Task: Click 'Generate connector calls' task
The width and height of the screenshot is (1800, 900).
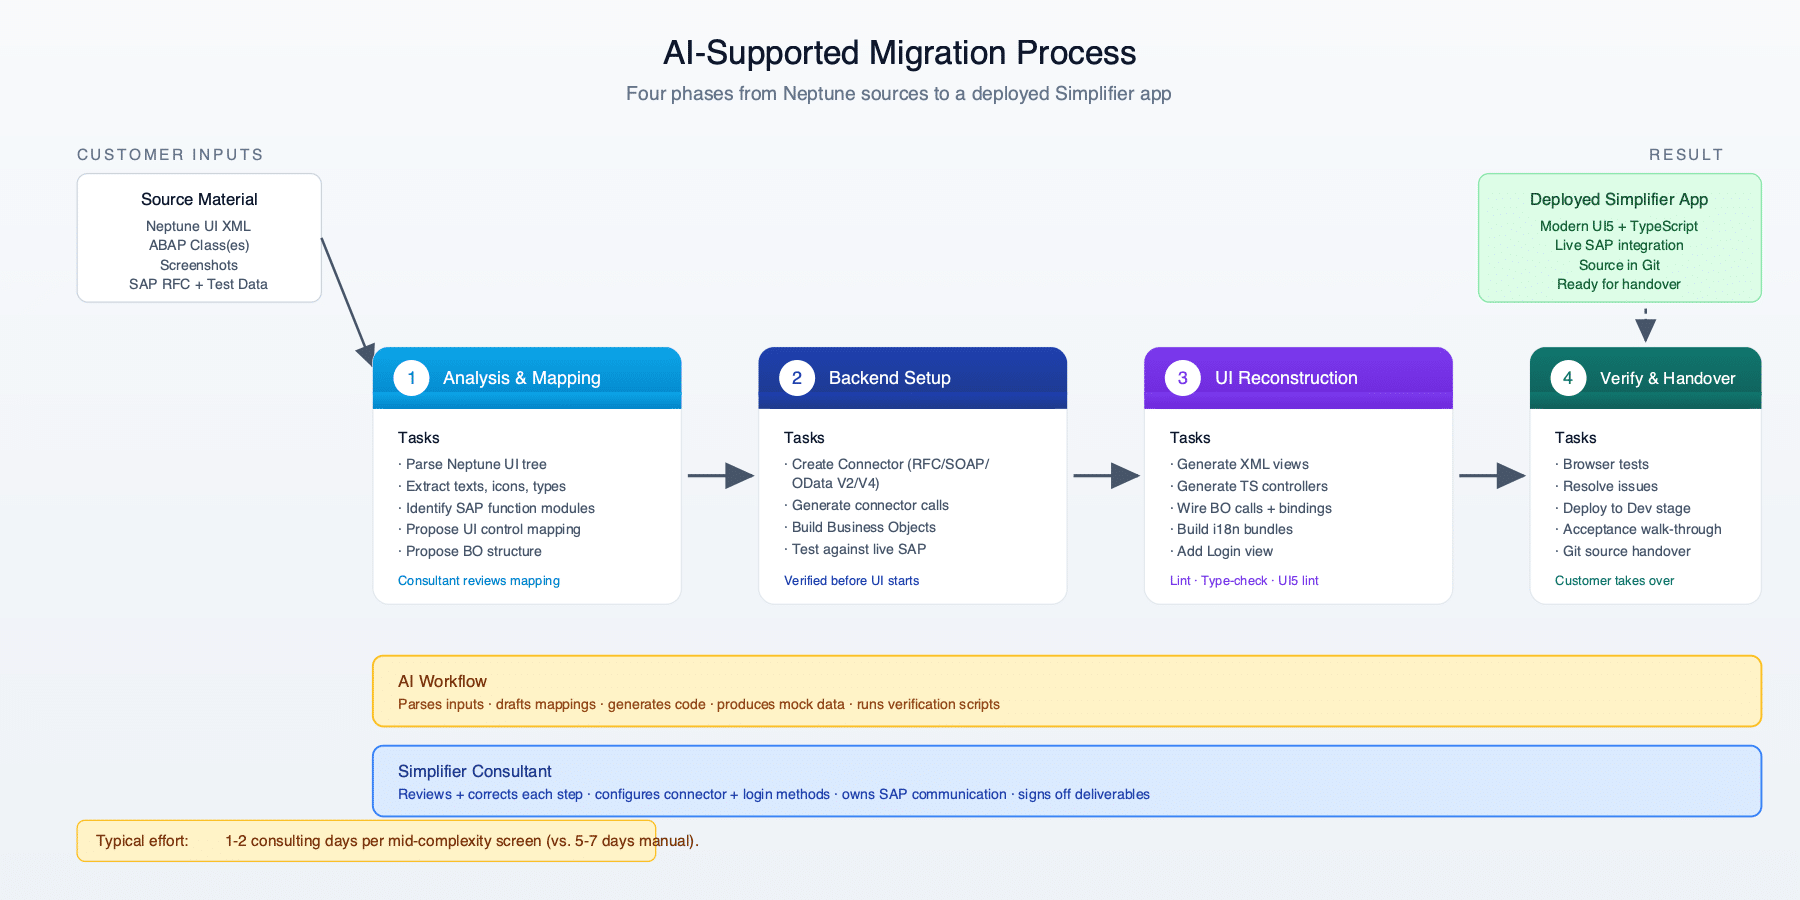Action: (867, 505)
